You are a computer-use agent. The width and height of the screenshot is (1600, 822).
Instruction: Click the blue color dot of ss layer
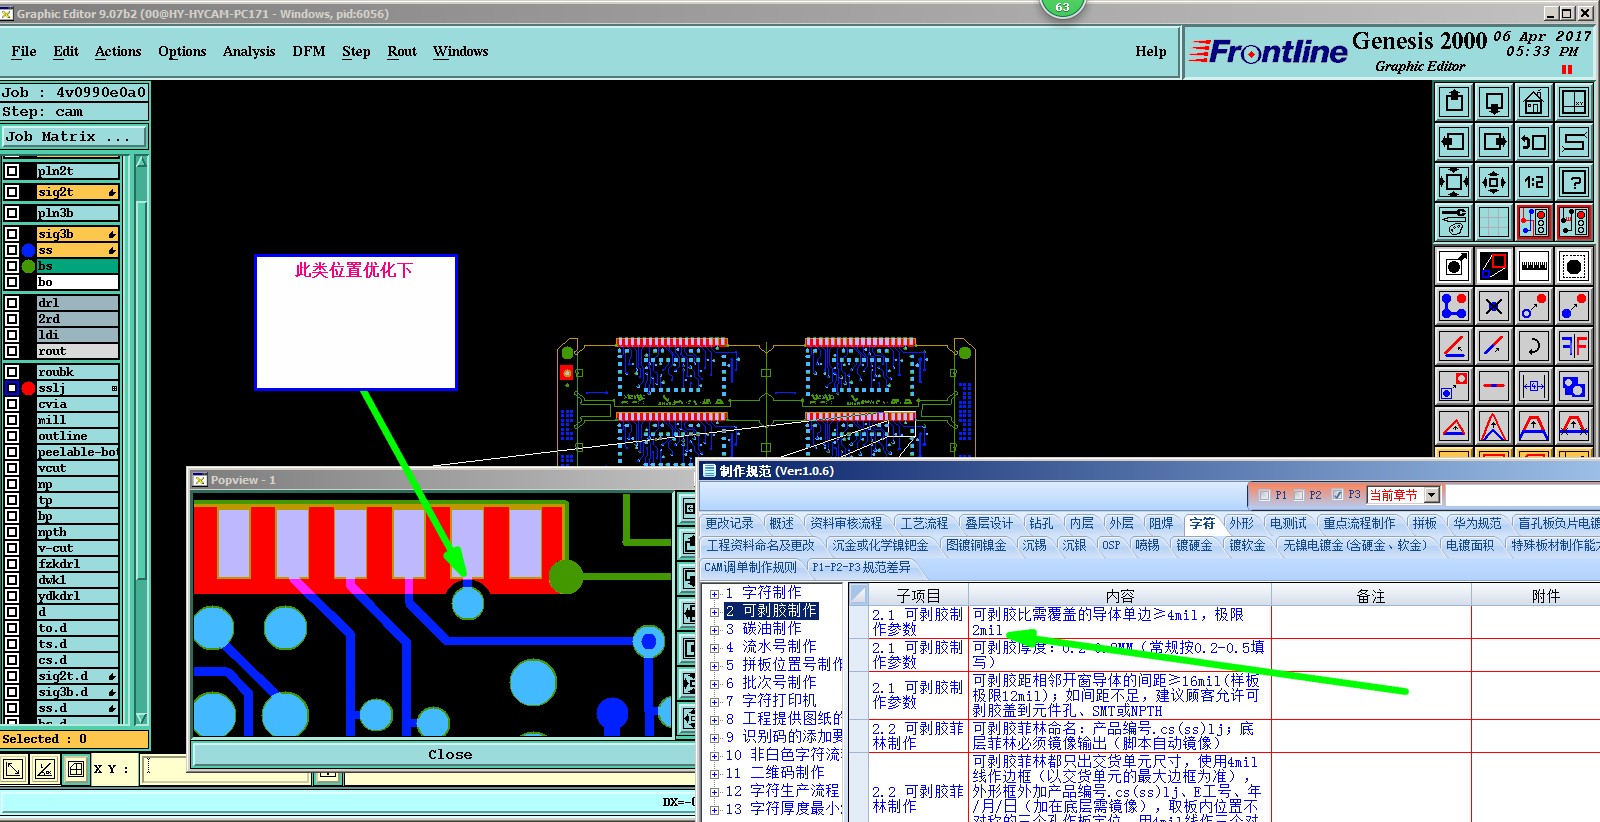pyautogui.click(x=28, y=250)
